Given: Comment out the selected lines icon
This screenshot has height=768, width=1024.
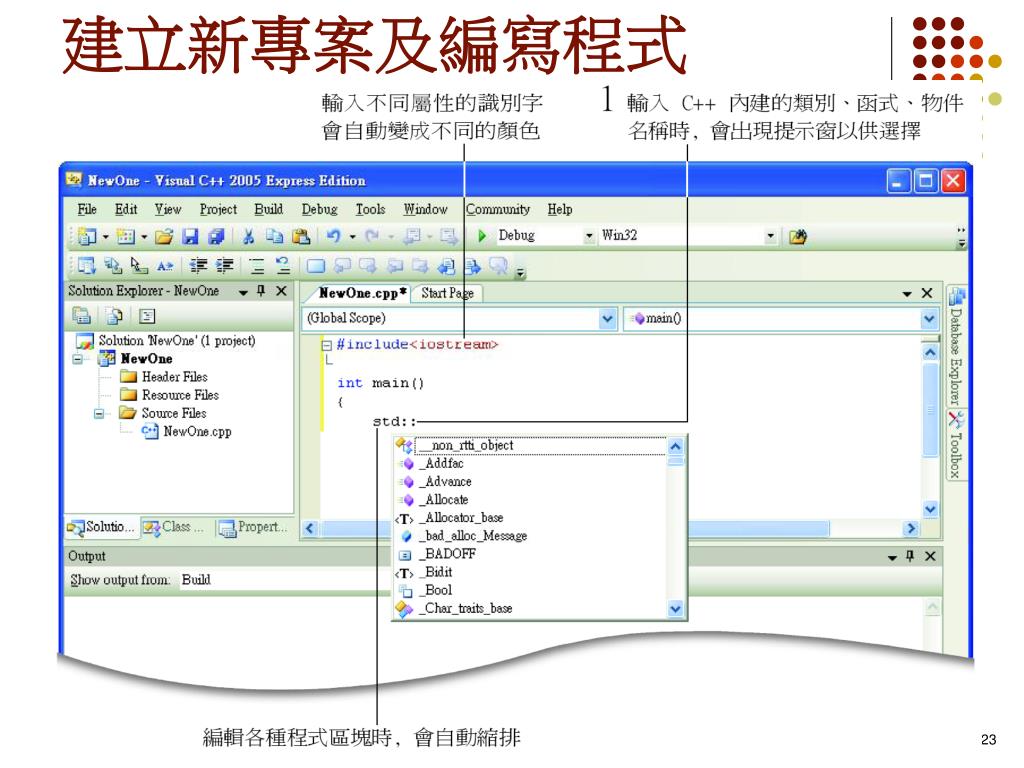Looking at the screenshot, I should [x=257, y=265].
